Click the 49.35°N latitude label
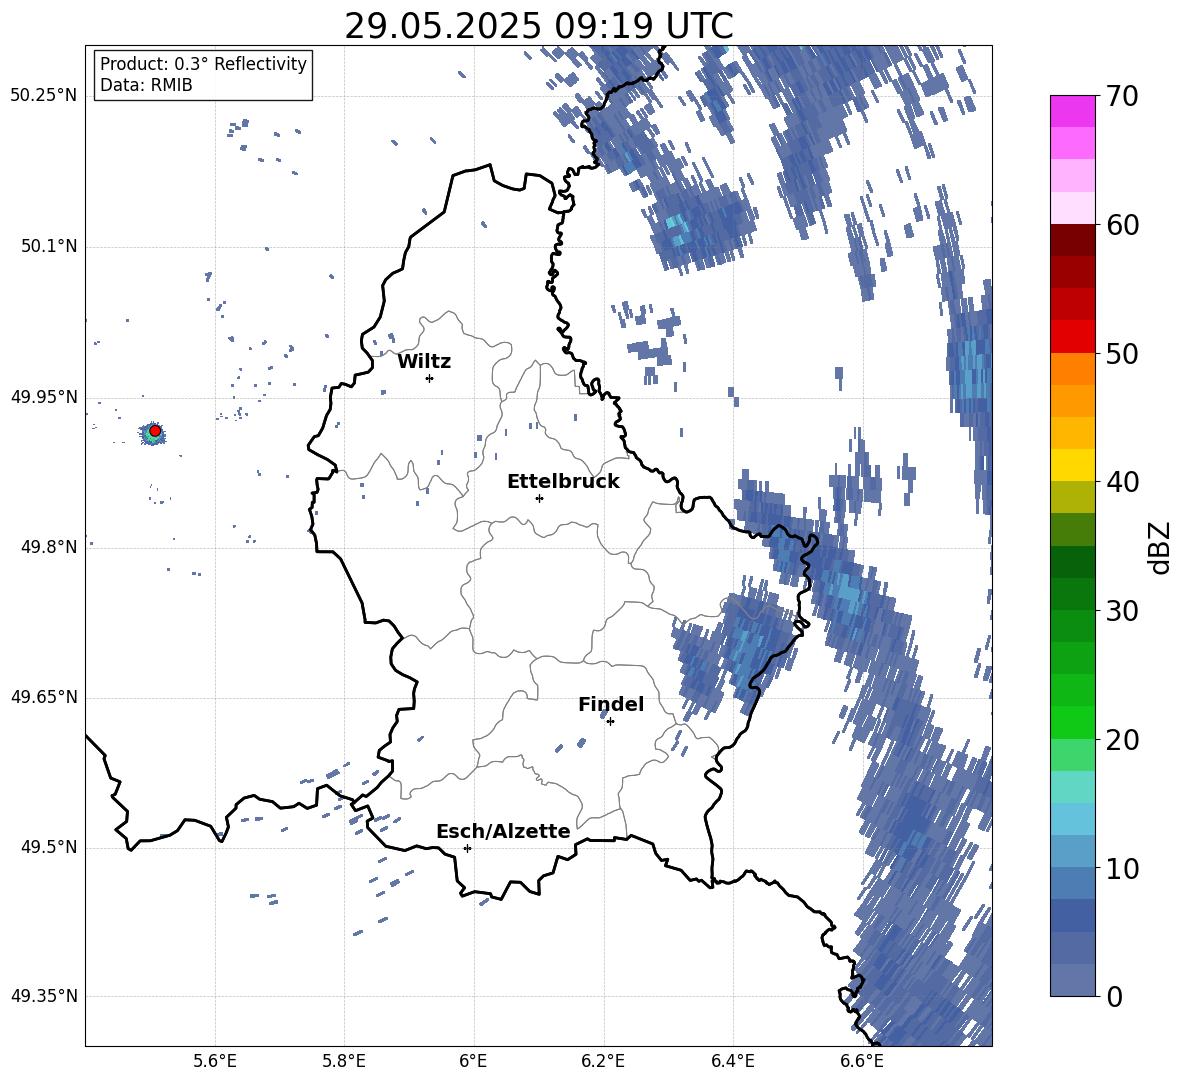 point(44,996)
